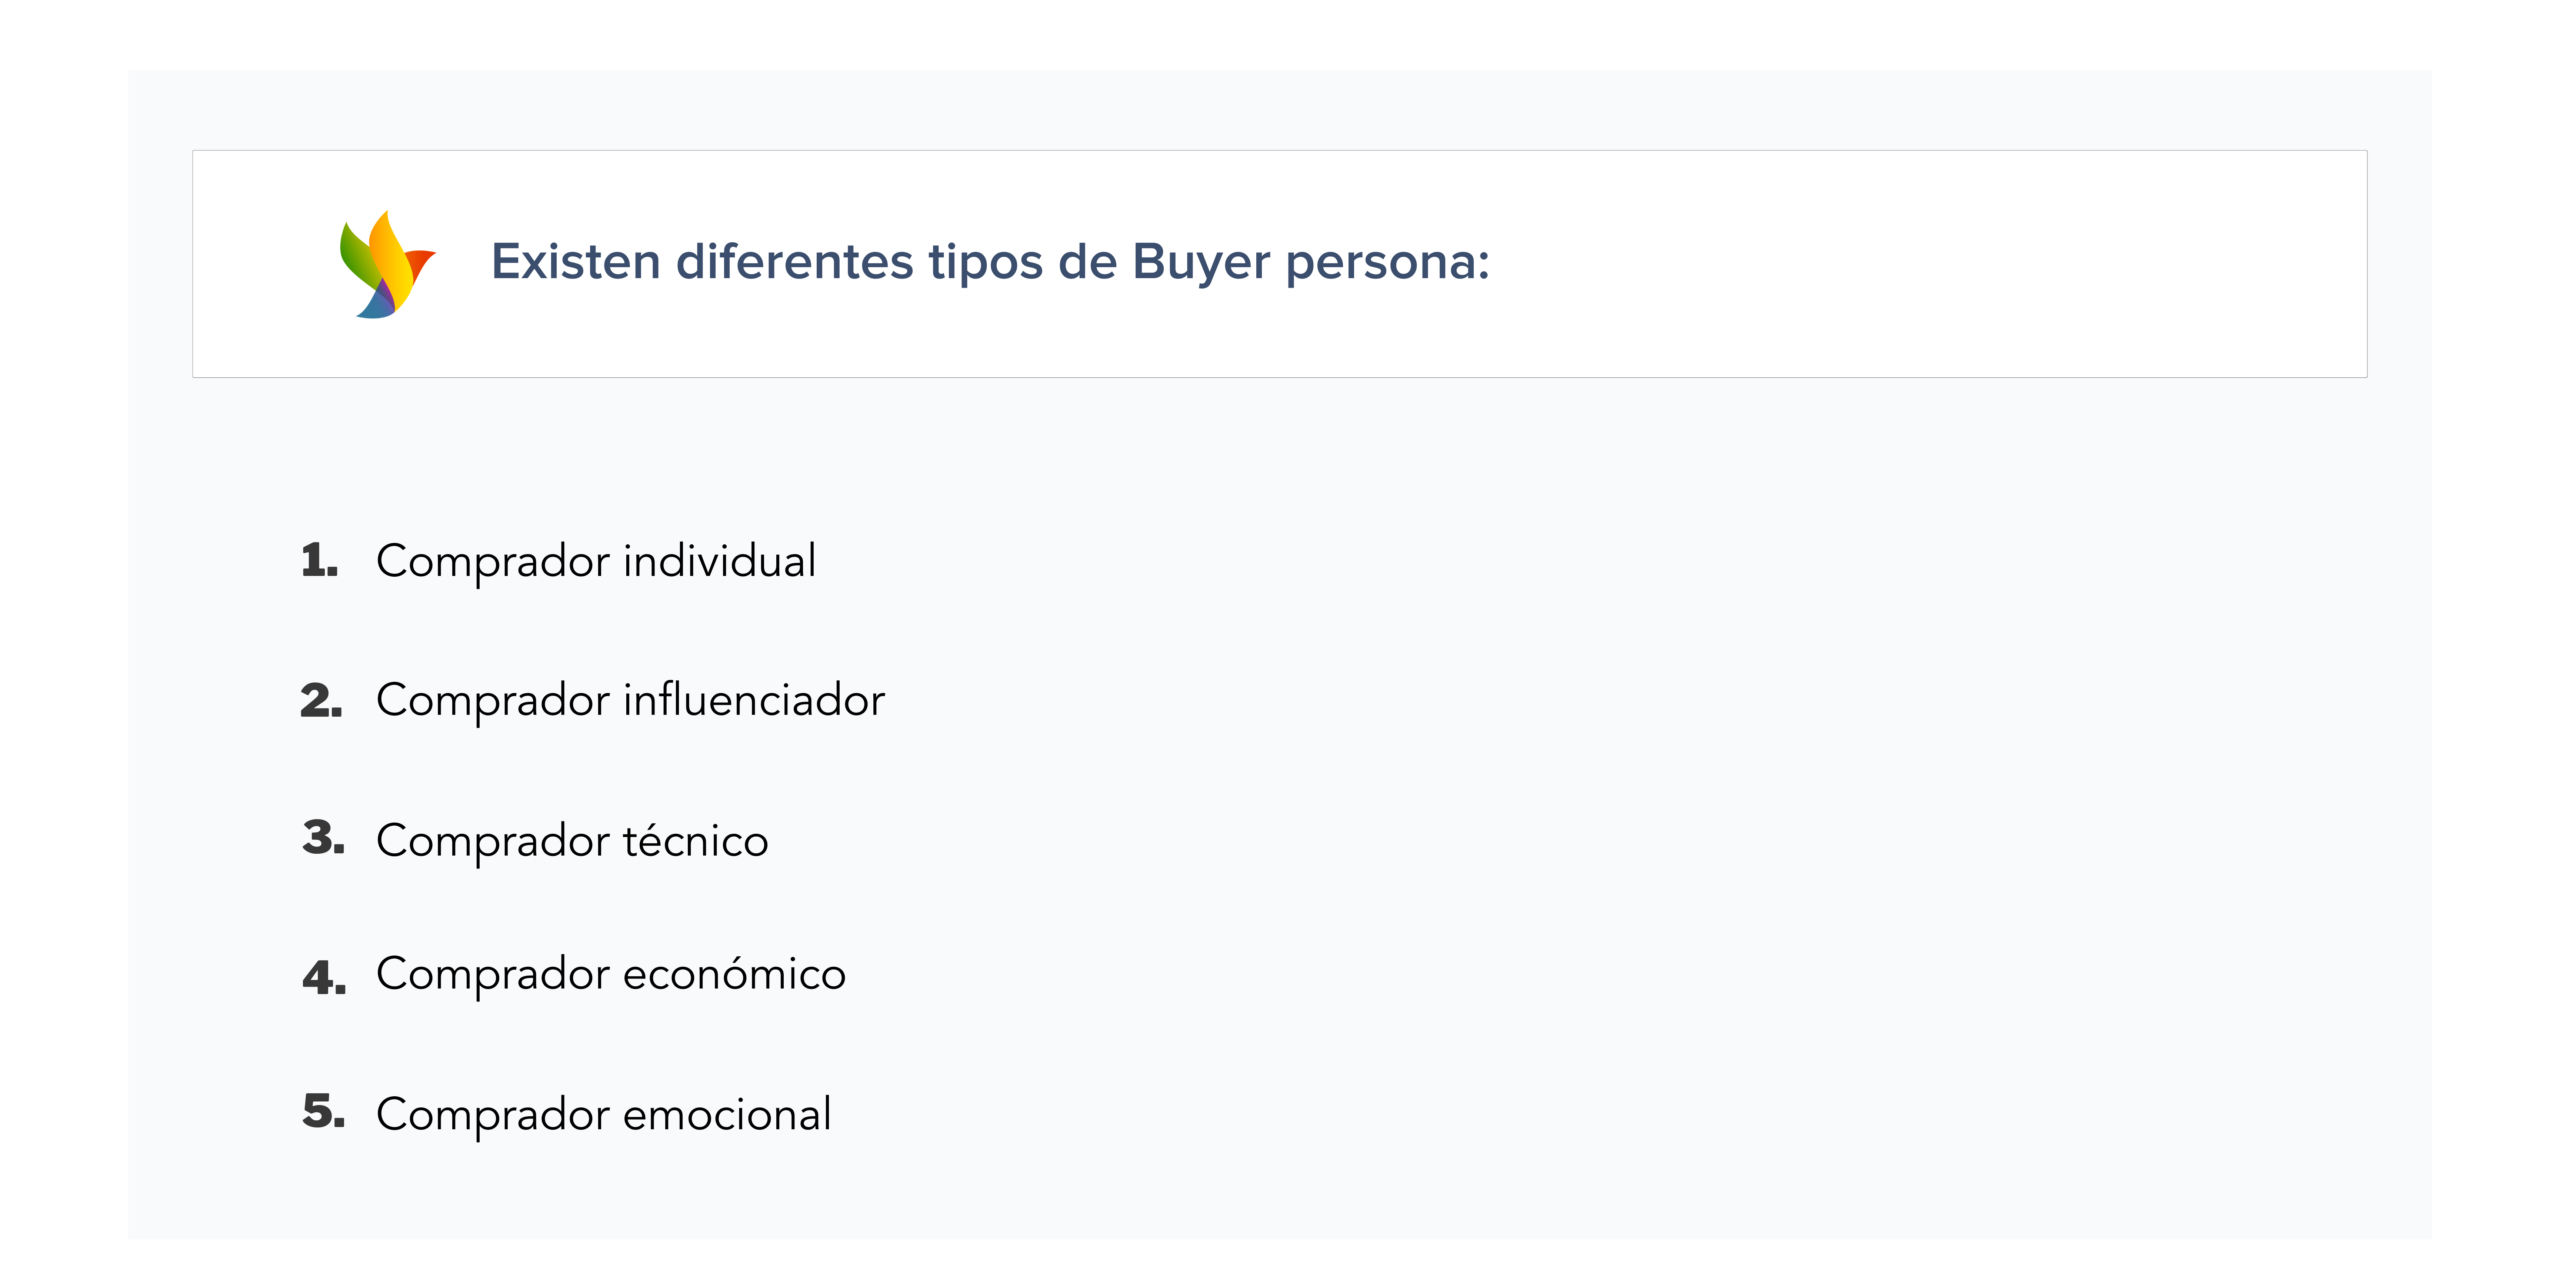Click the word "persona:" in the heading

pos(1387,264)
